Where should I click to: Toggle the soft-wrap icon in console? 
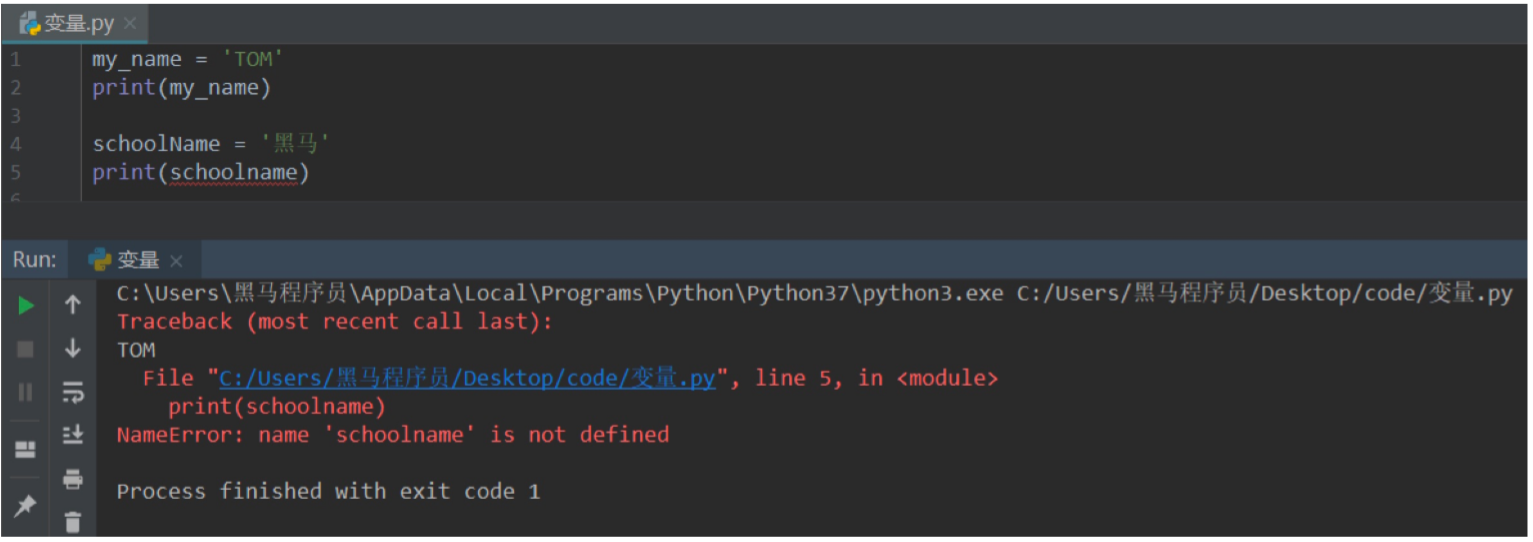point(73,392)
